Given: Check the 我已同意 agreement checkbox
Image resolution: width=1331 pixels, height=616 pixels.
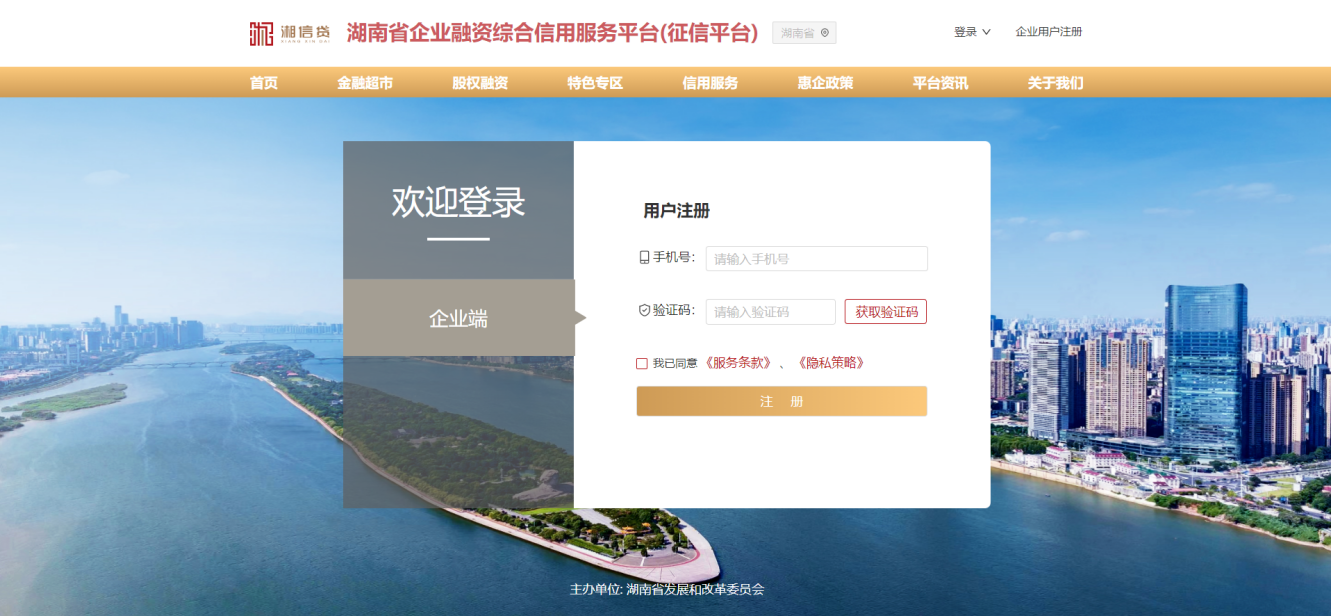Looking at the screenshot, I should 642,363.
